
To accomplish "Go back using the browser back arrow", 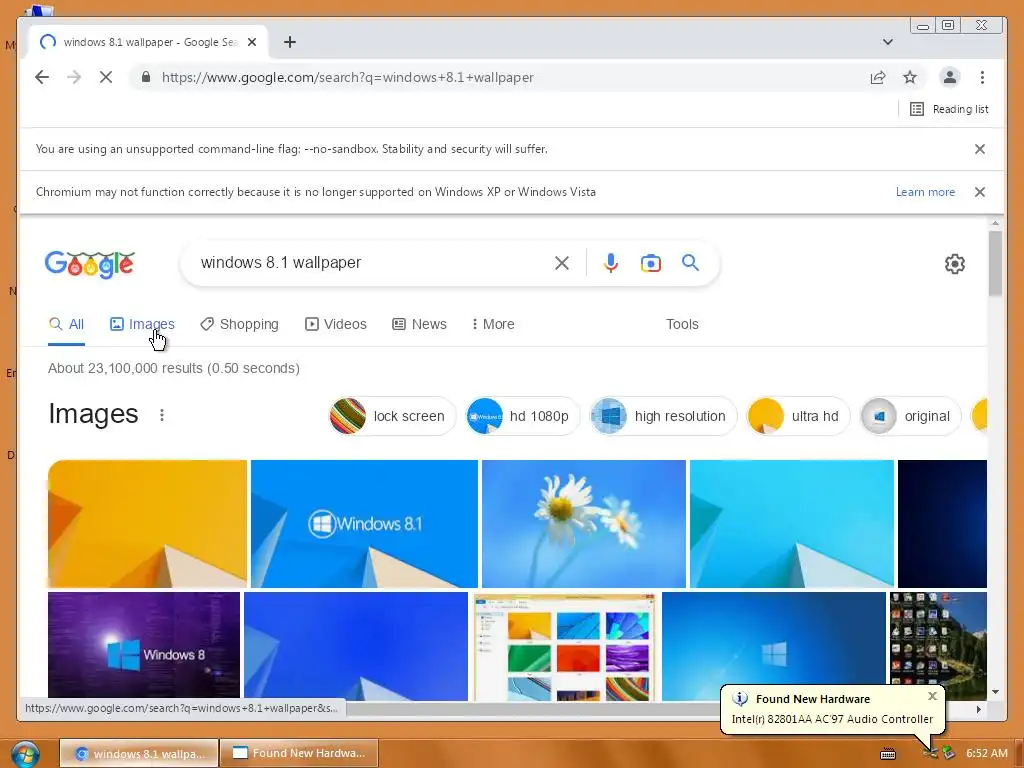I will (42, 77).
